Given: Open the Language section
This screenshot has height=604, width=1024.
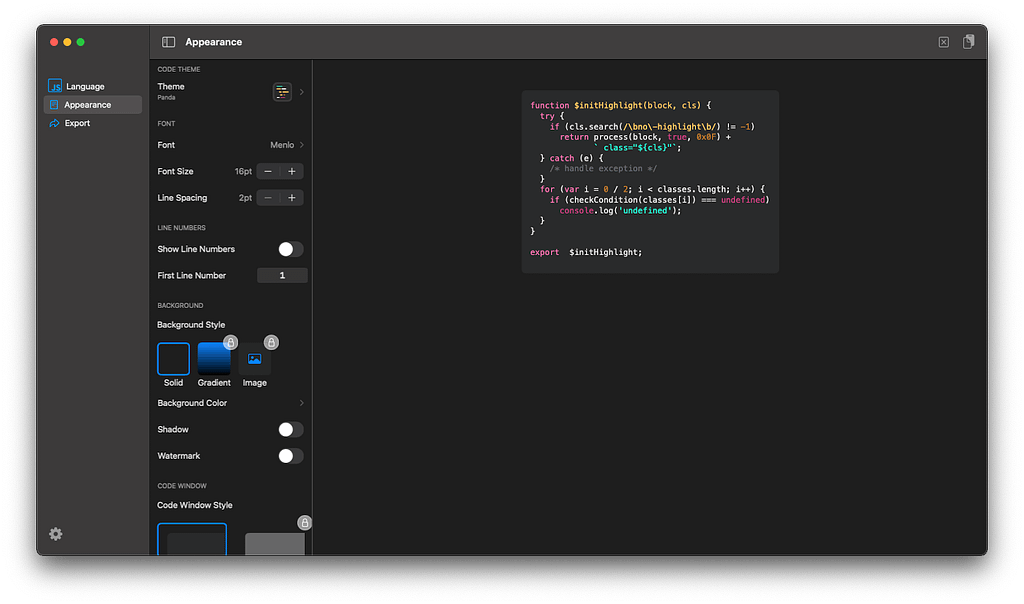Looking at the screenshot, I should [85, 86].
